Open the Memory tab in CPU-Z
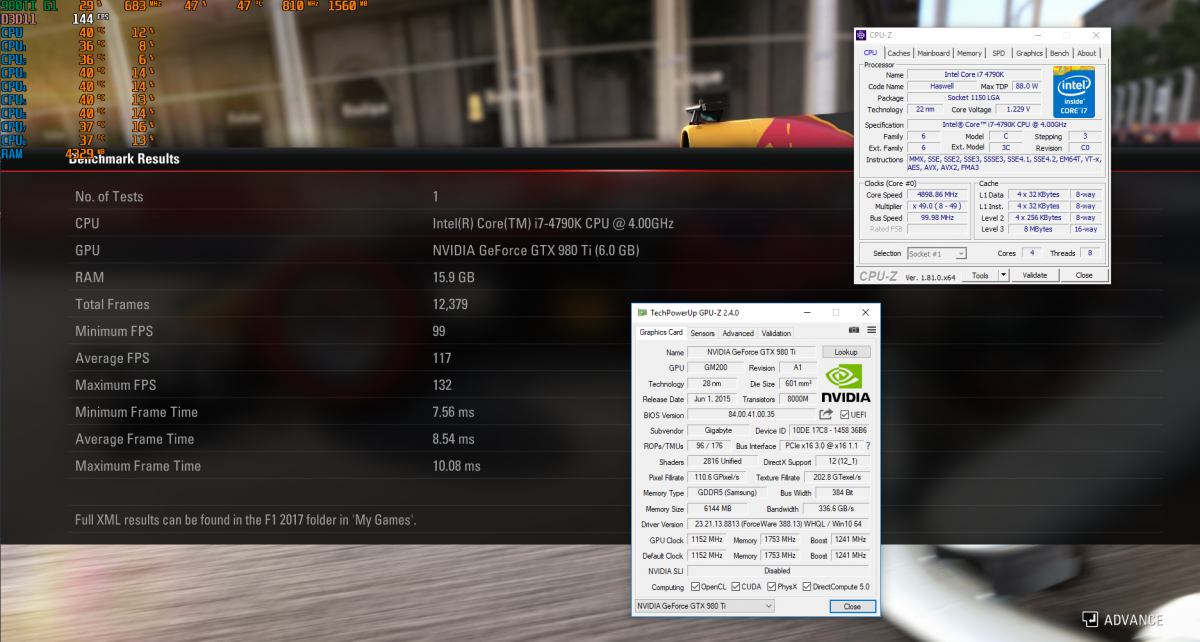1200x642 pixels. (969, 53)
